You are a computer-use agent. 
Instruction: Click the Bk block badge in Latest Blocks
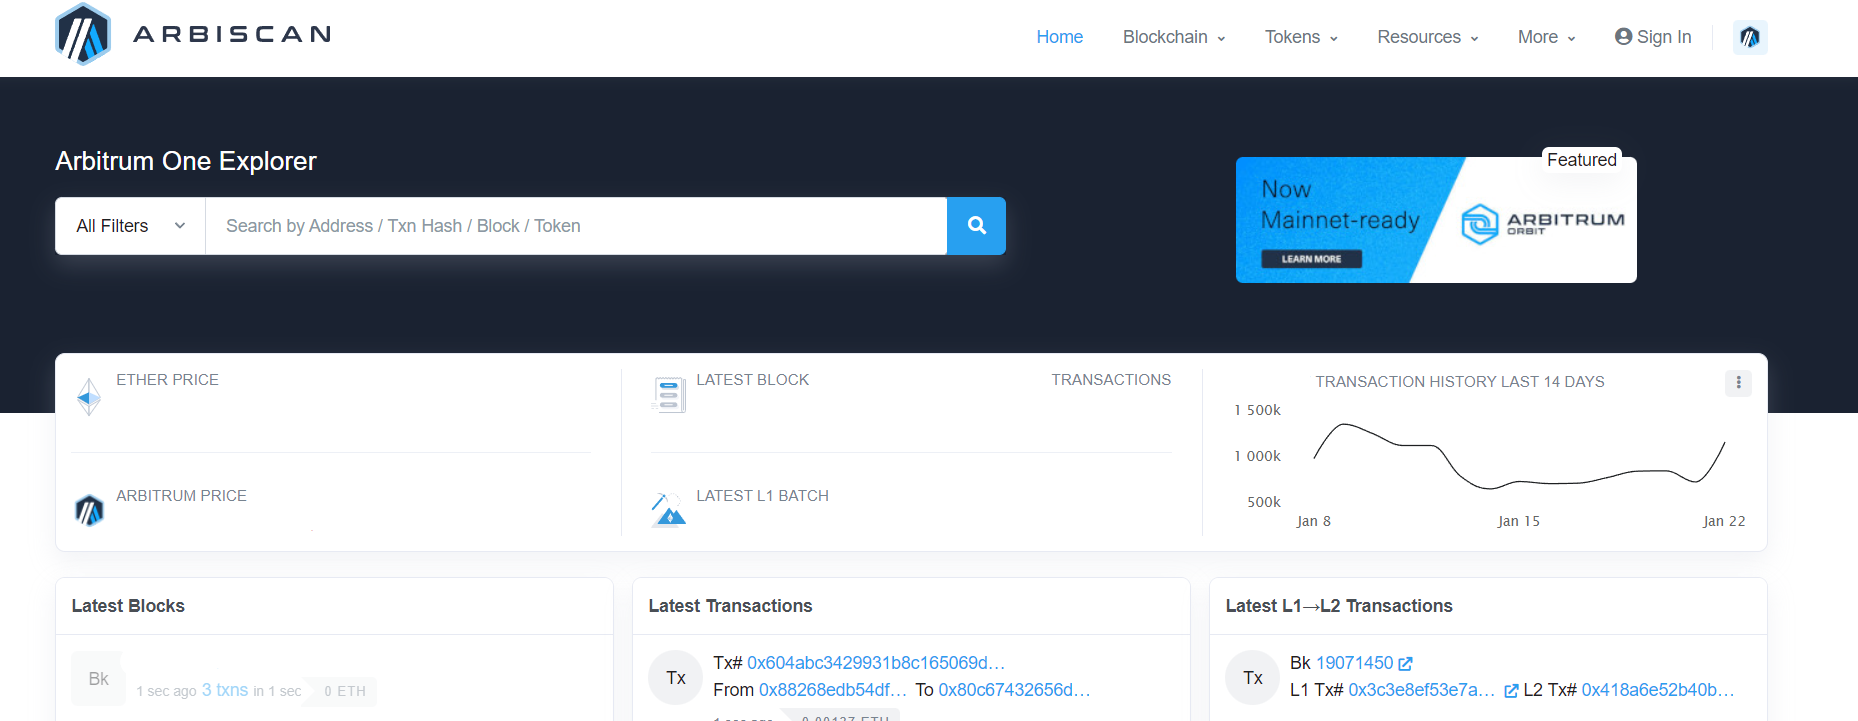tap(98, 679)
